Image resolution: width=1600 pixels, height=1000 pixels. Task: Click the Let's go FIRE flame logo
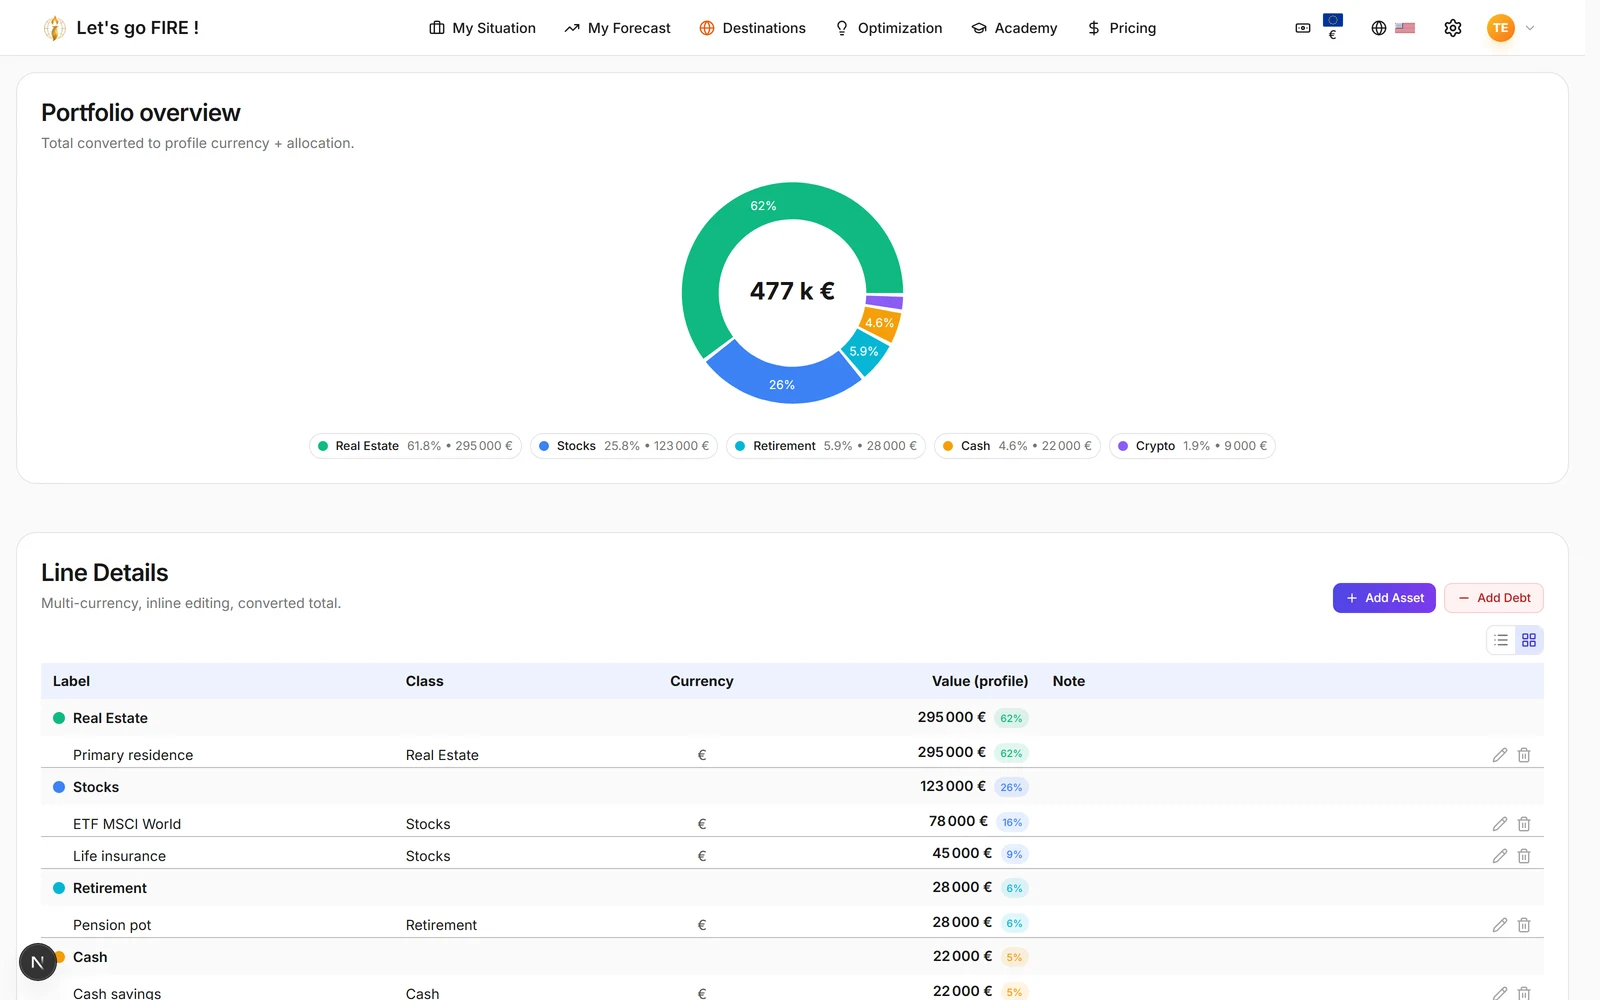(55, 28)
